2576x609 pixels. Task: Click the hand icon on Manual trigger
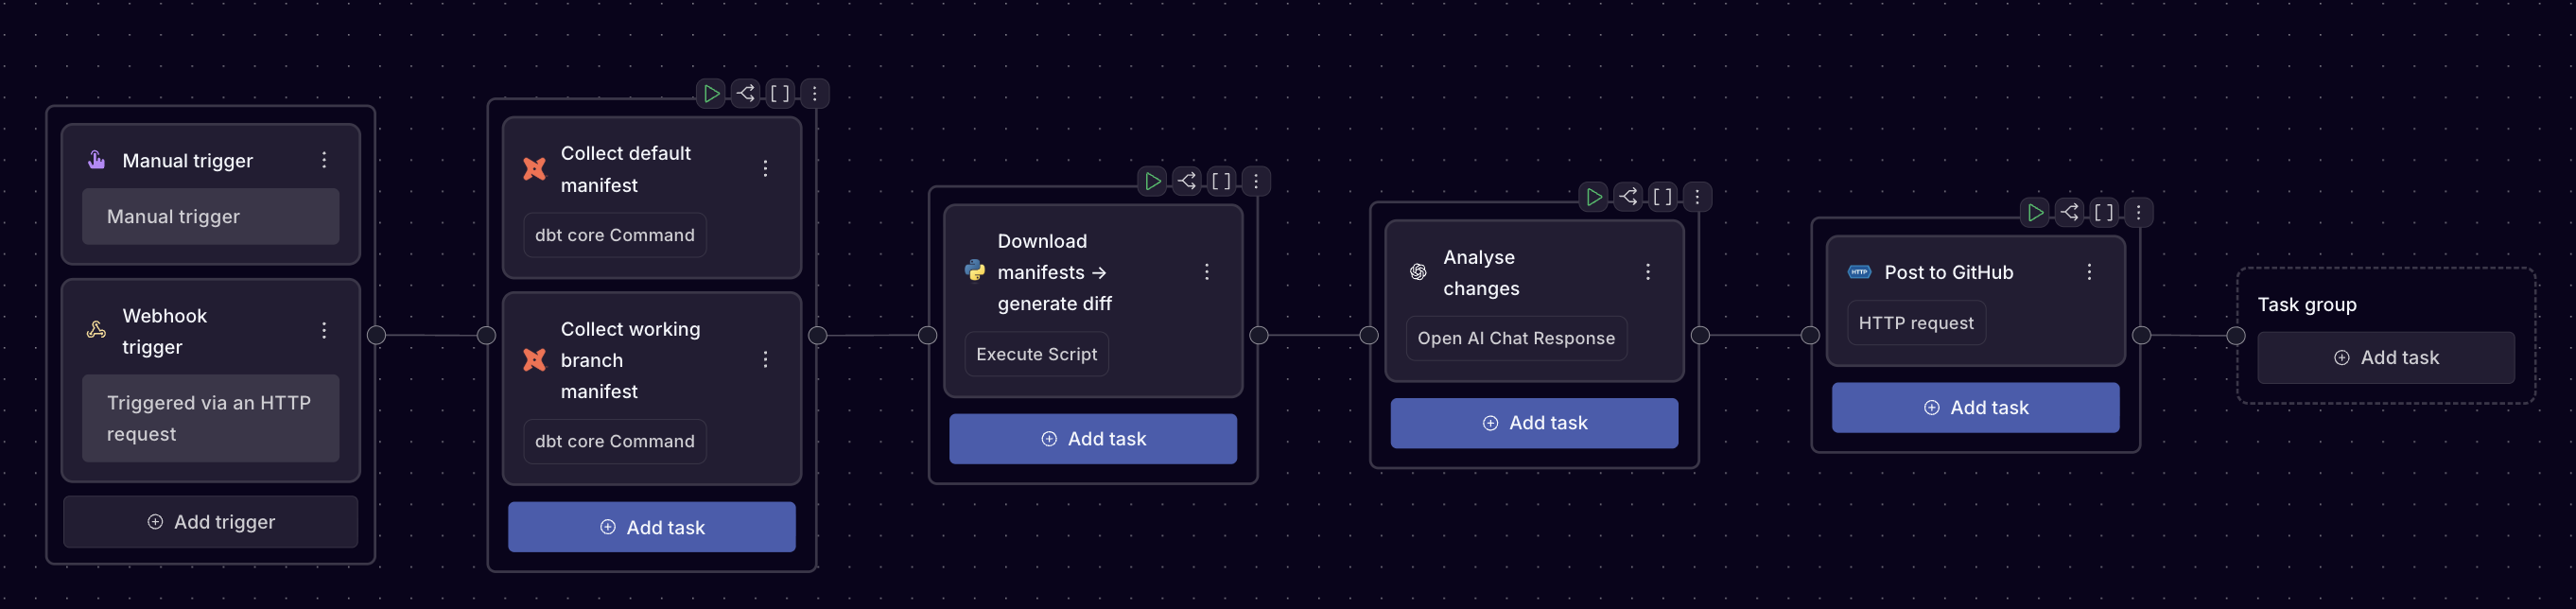pyautogui.click(x=96, y=159)
